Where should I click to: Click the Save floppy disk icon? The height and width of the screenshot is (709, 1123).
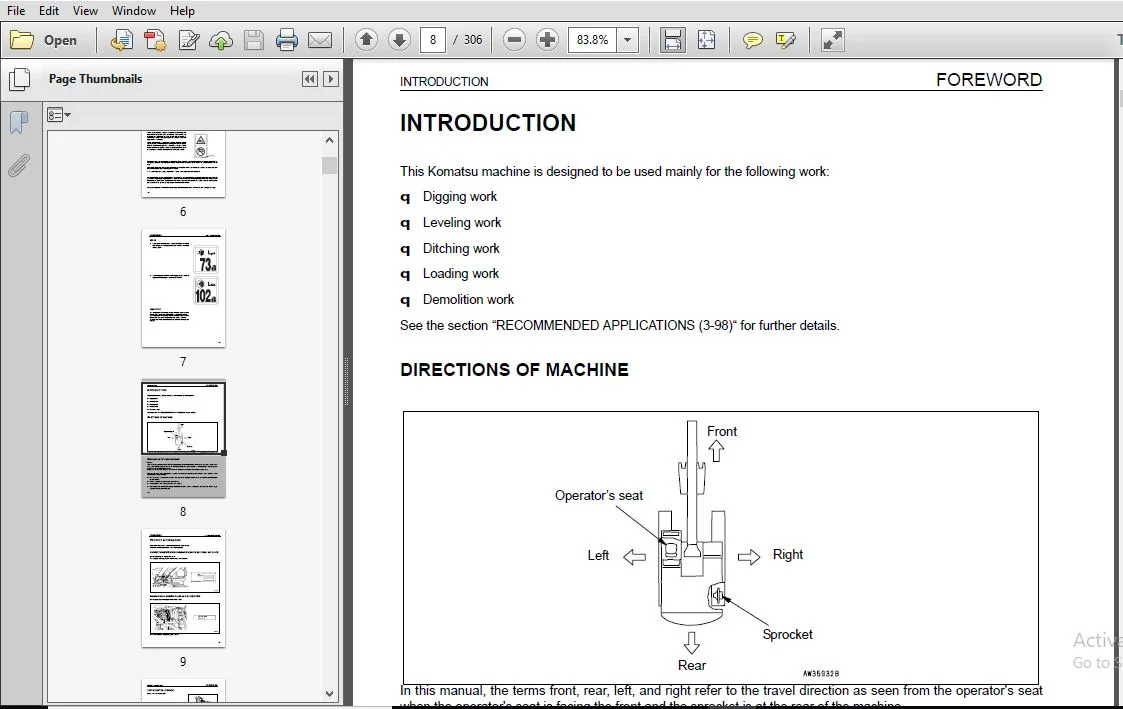click(x=254, y=40)
